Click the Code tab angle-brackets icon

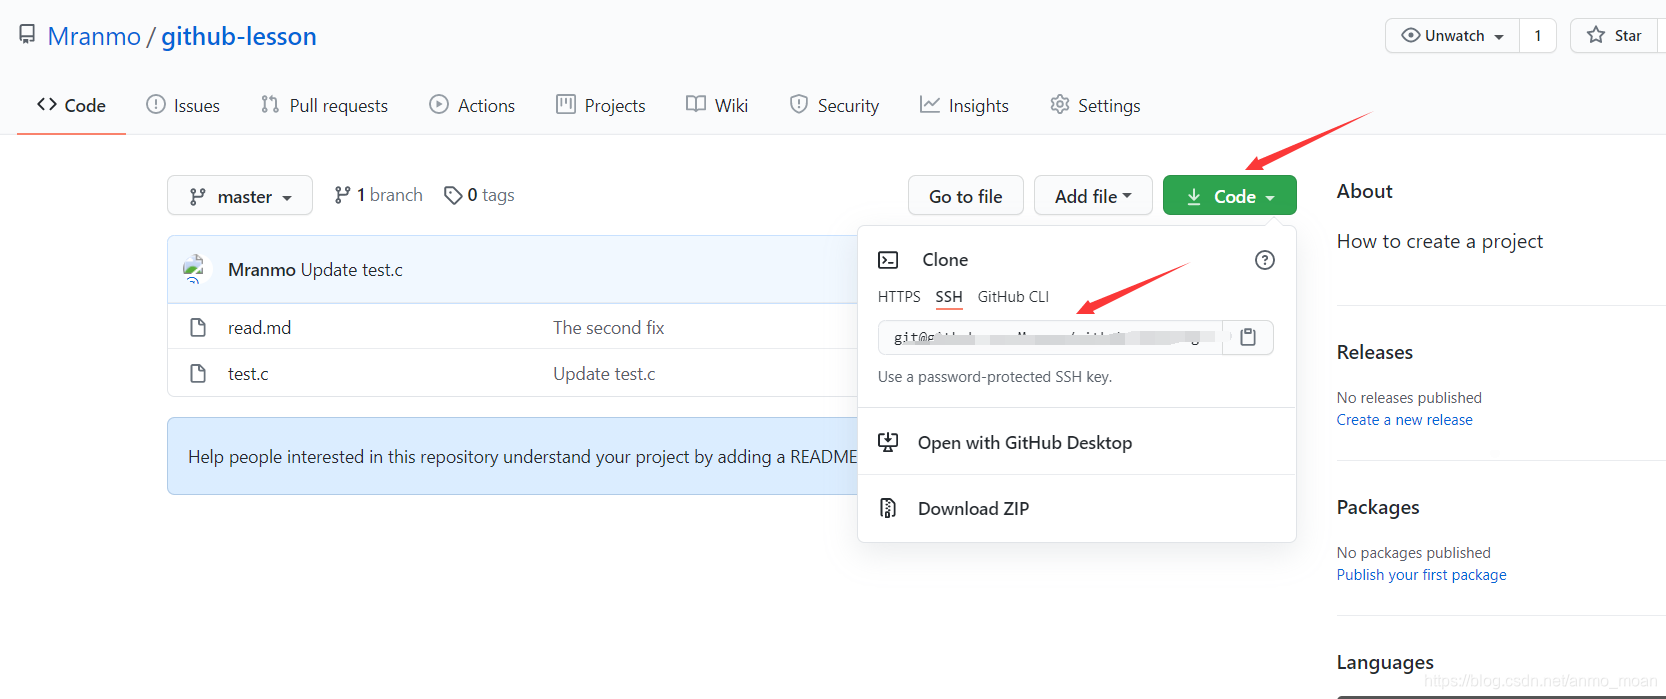(x=47, y=104)
